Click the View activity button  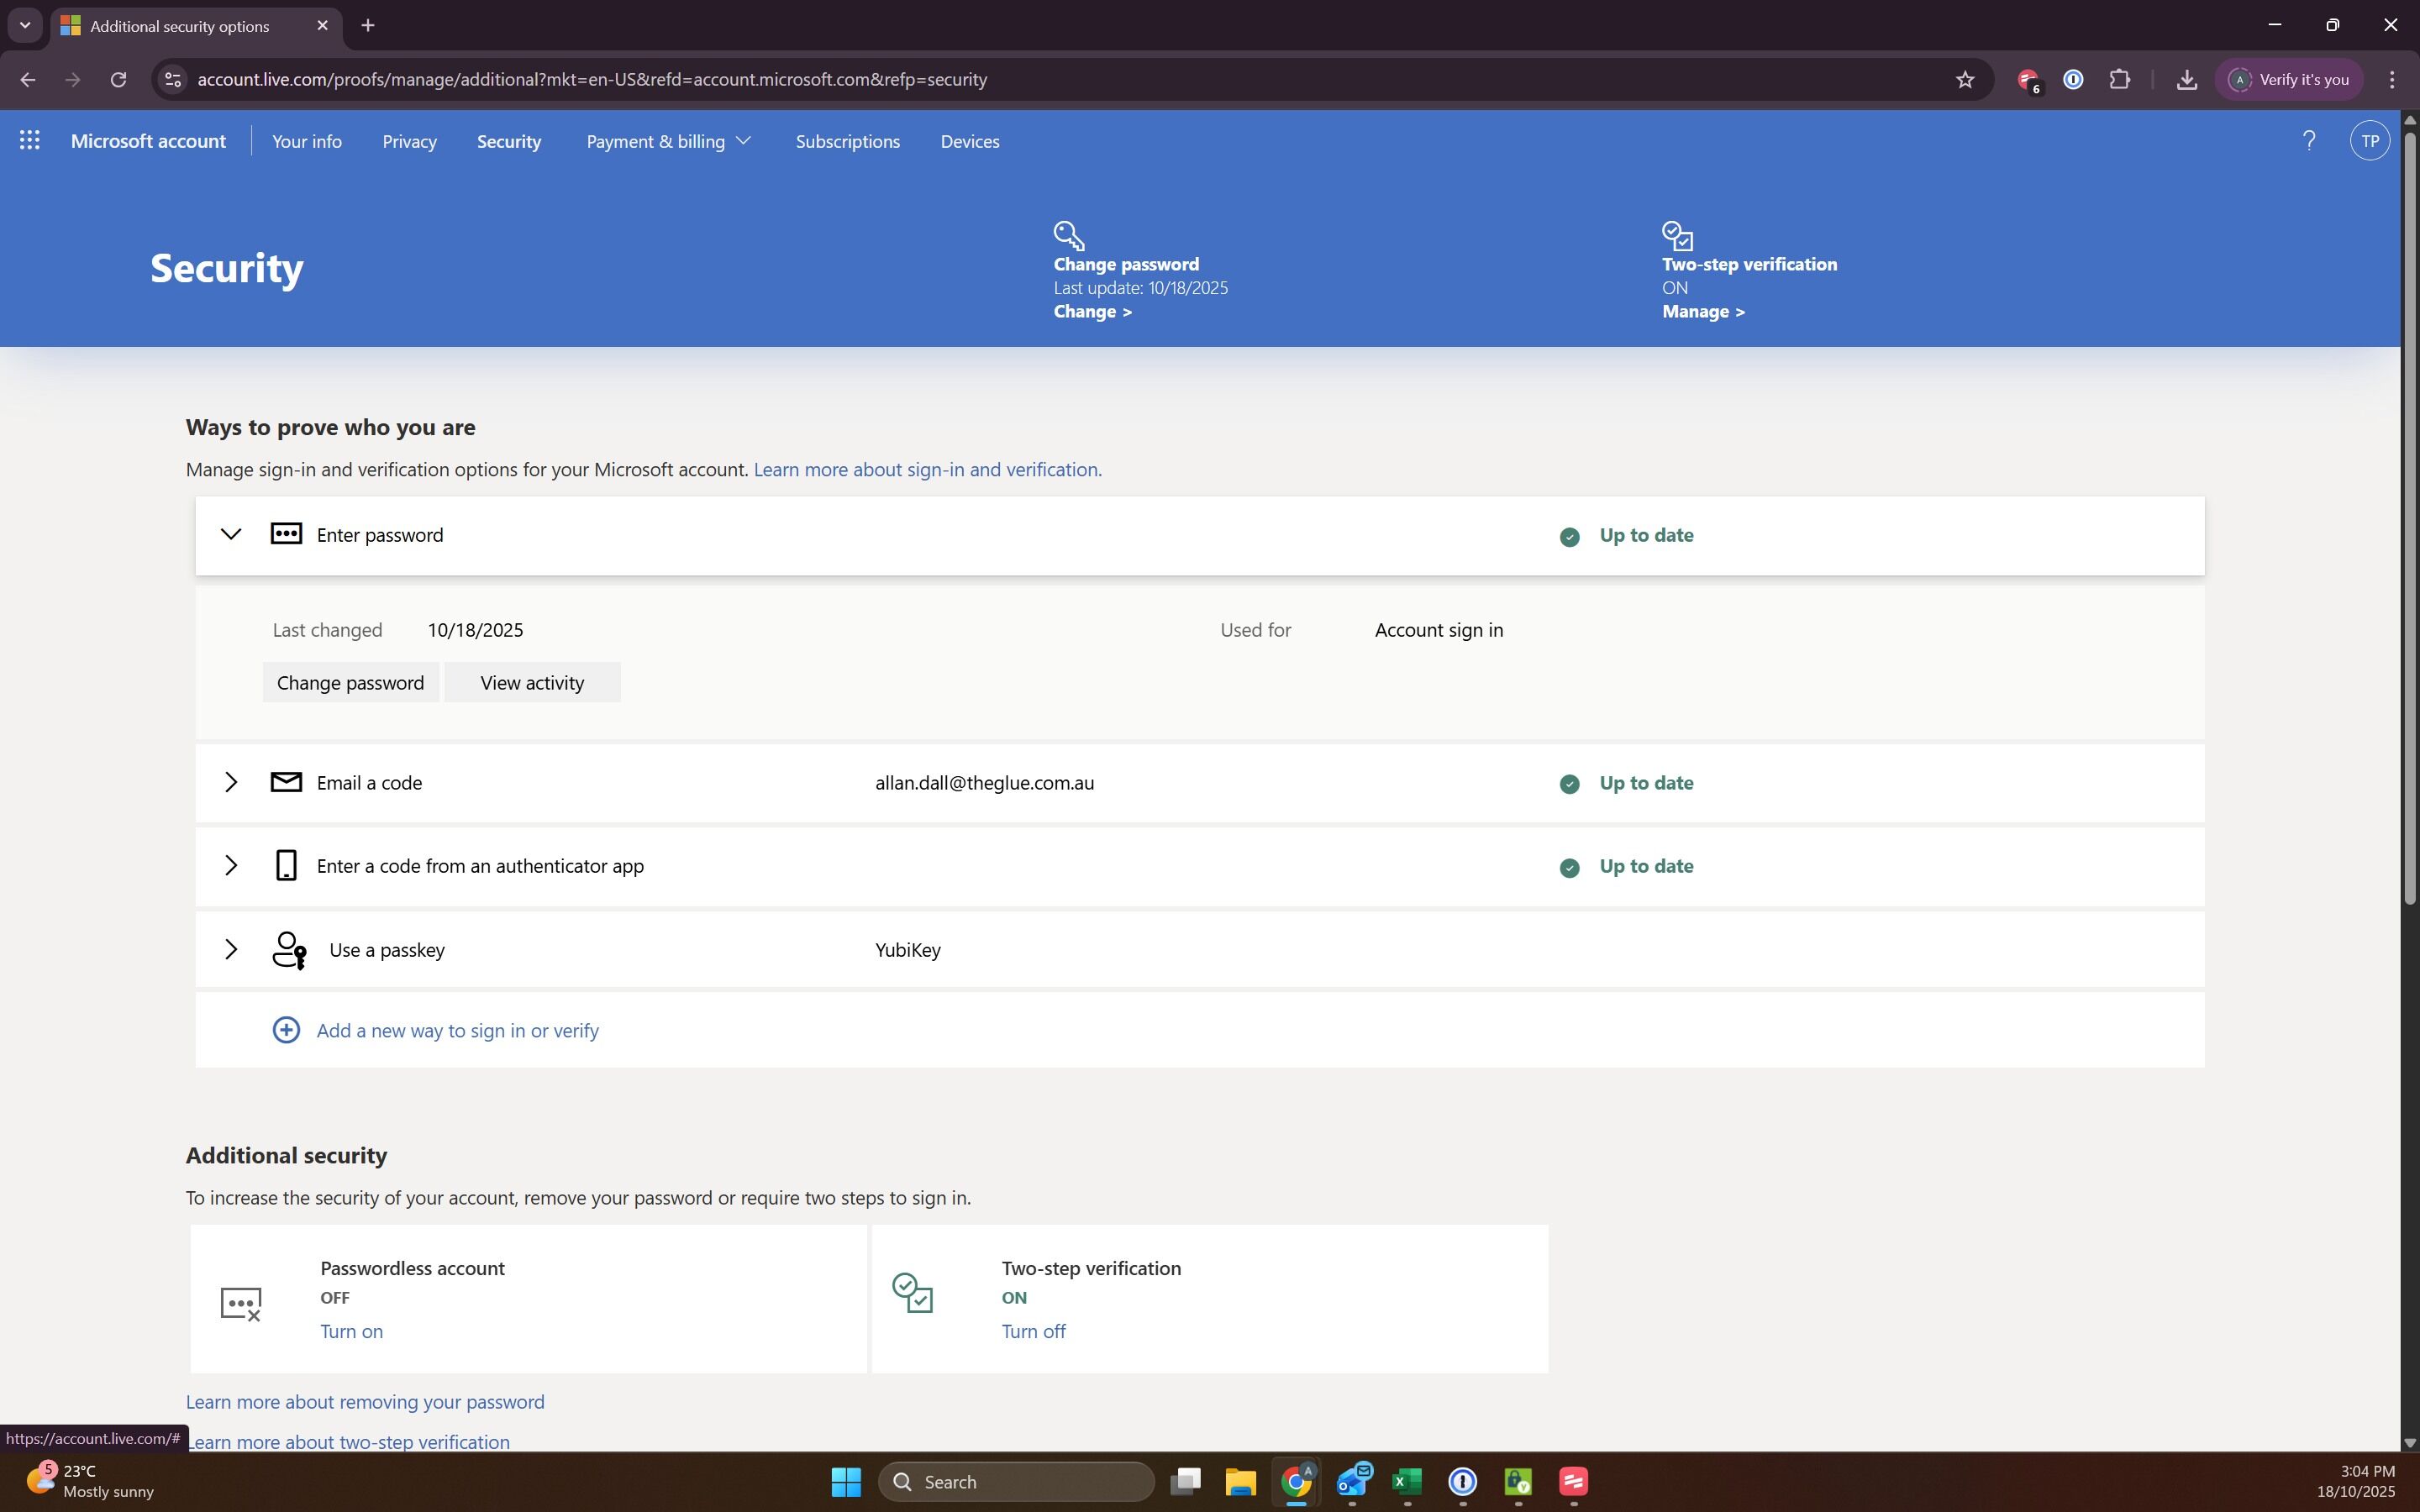coord(532,682)
